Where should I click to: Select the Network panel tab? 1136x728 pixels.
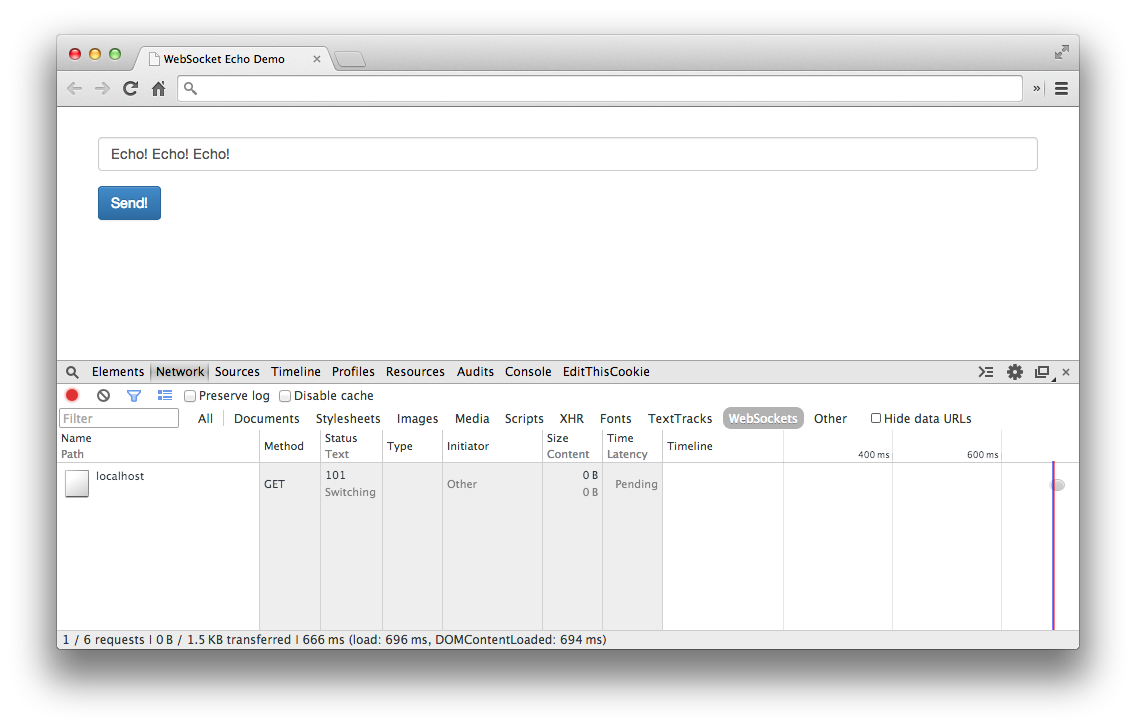180,372
